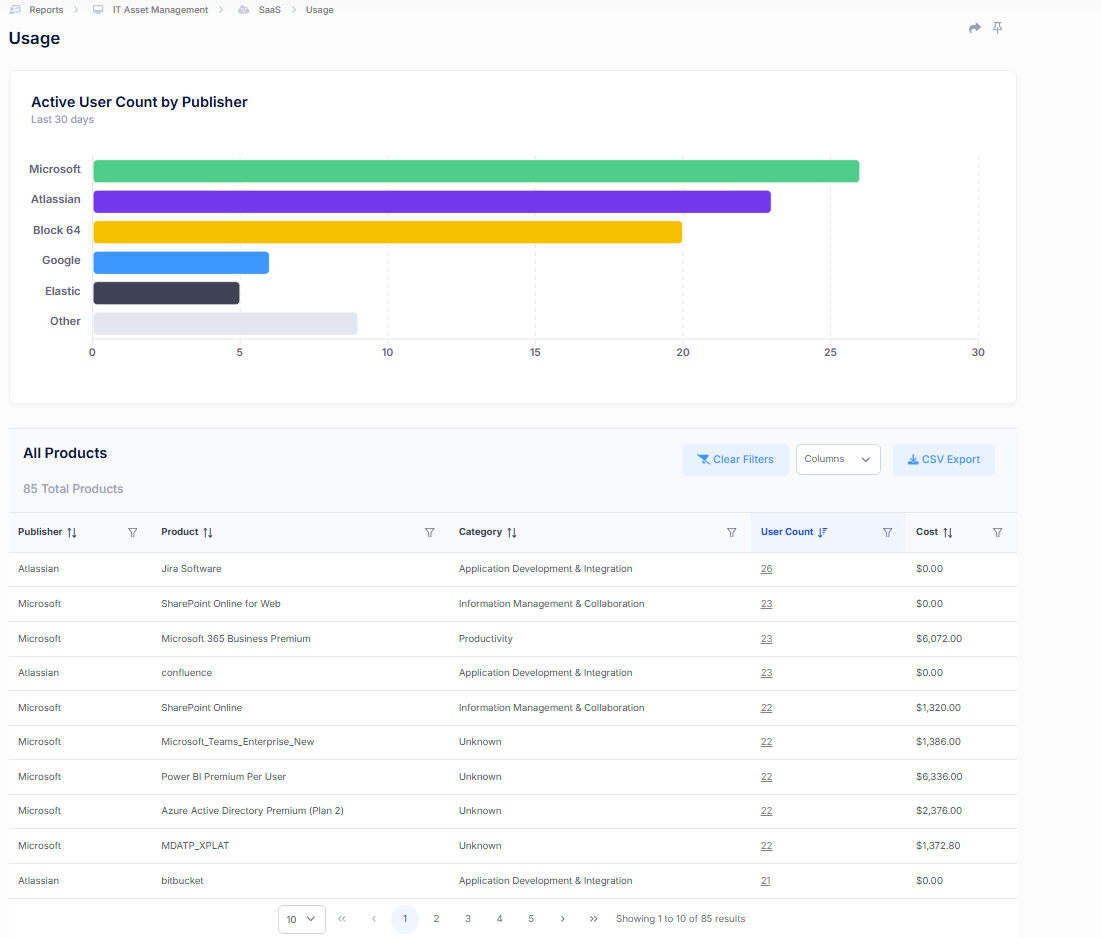Open the User Count column filter
The width and height of the screenshot is (1101, 938).
click(888, 533)
